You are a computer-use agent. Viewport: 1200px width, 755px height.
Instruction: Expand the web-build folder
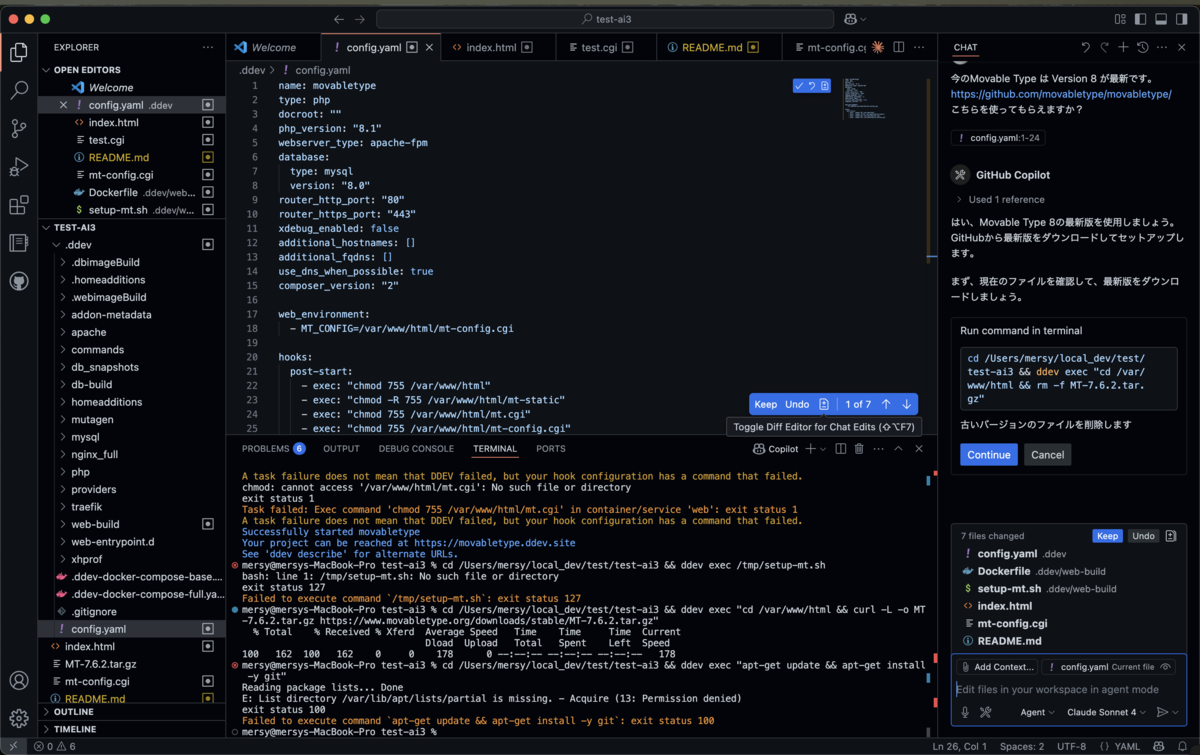[95, 524]
